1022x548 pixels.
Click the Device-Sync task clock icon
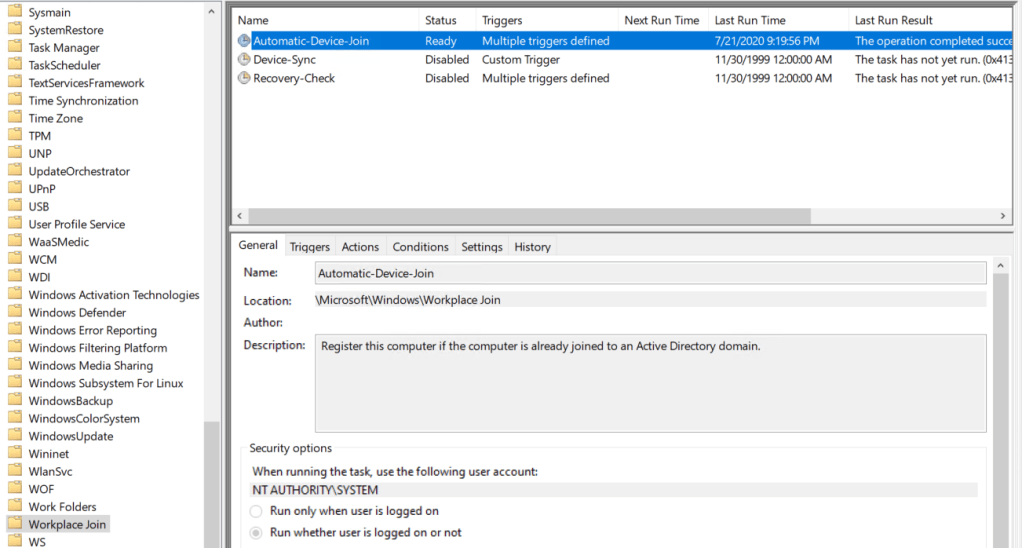tap(244, 60)
